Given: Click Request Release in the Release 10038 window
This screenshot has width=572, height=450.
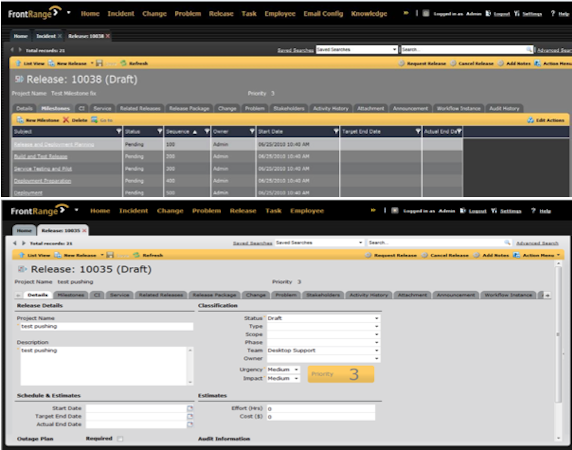Looking at the screenshot, I should (422, 63).
